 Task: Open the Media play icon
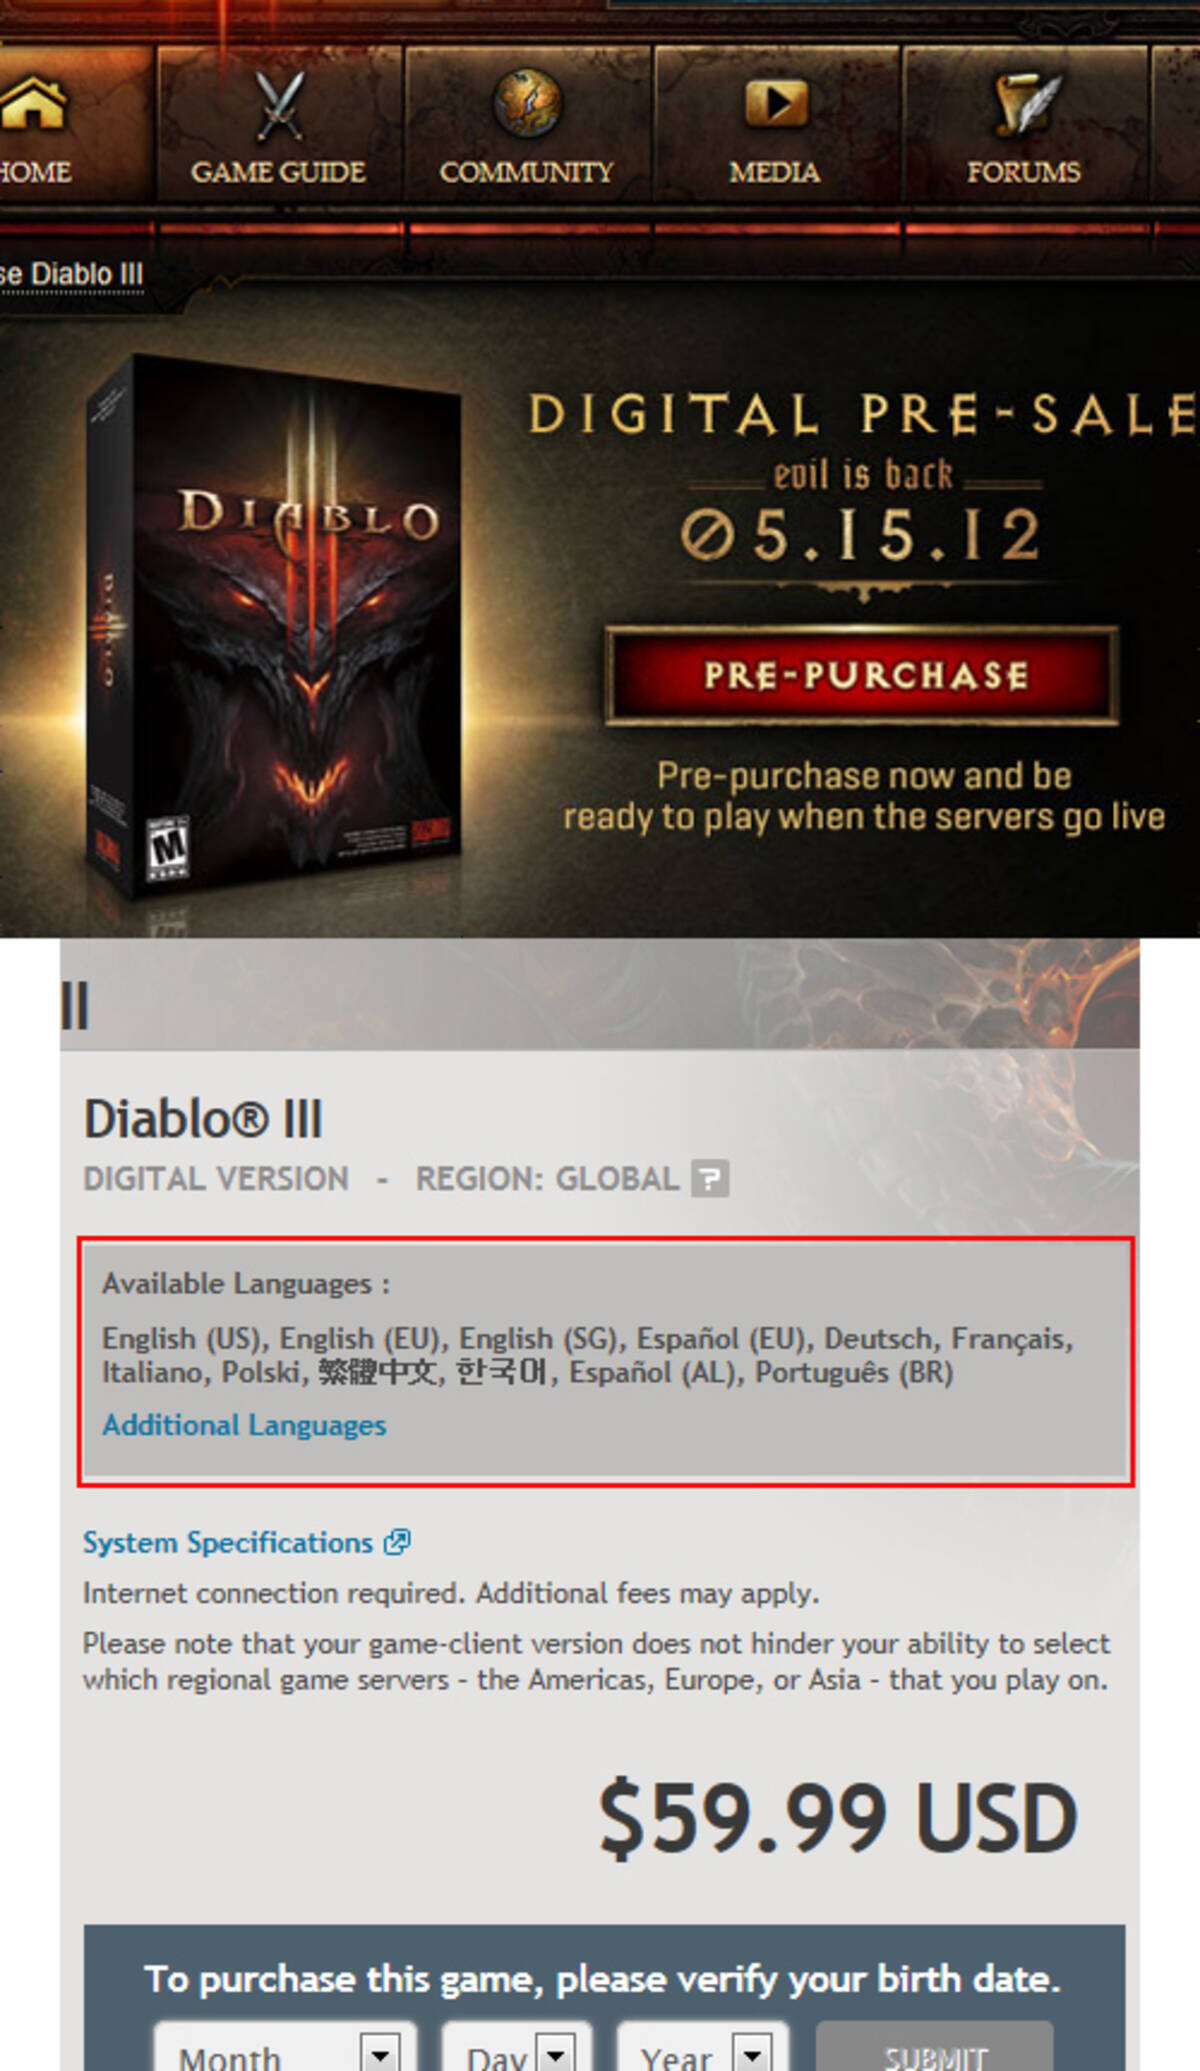775,103
